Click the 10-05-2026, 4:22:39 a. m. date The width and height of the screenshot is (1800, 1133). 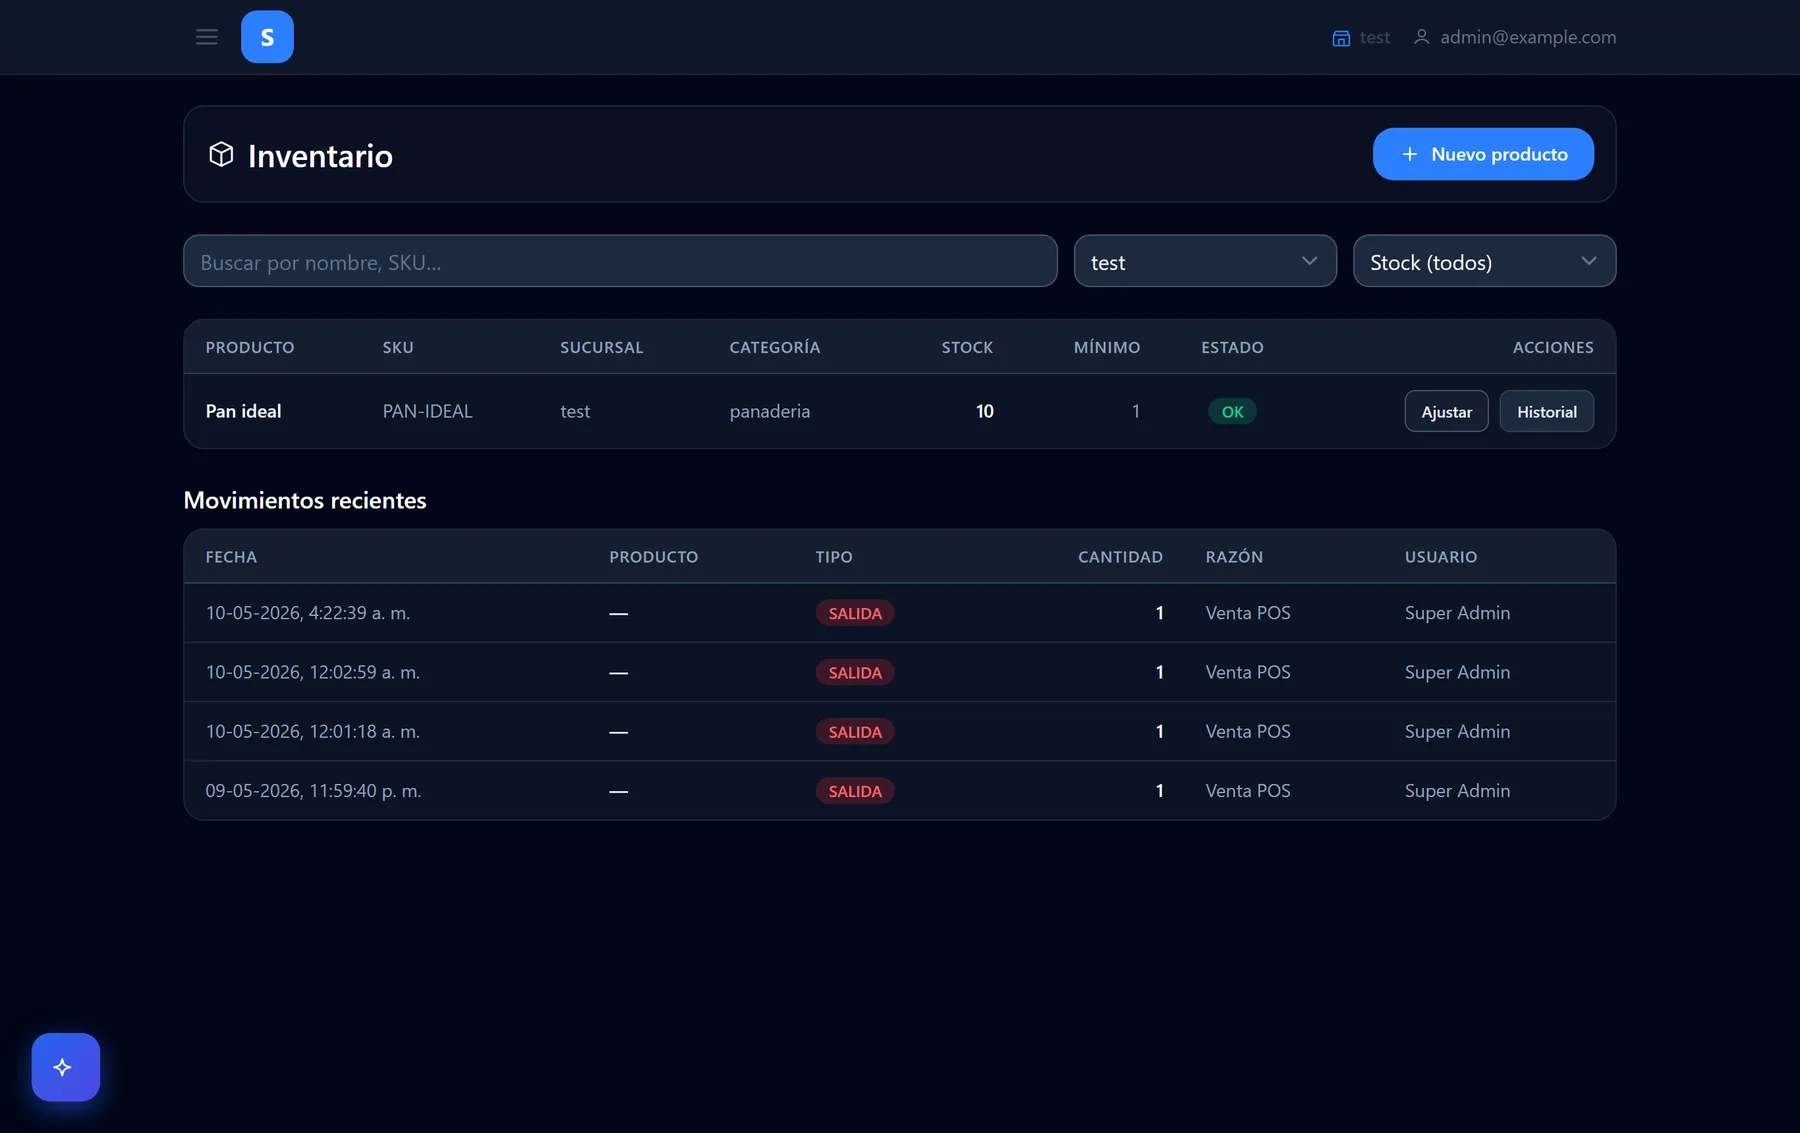(308, 613)
